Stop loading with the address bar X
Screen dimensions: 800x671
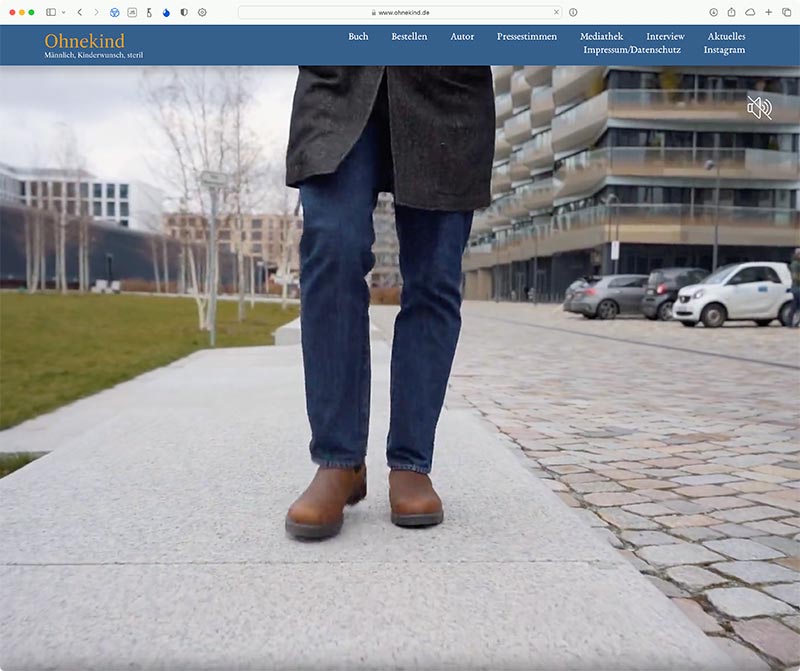tap(556, 12)
